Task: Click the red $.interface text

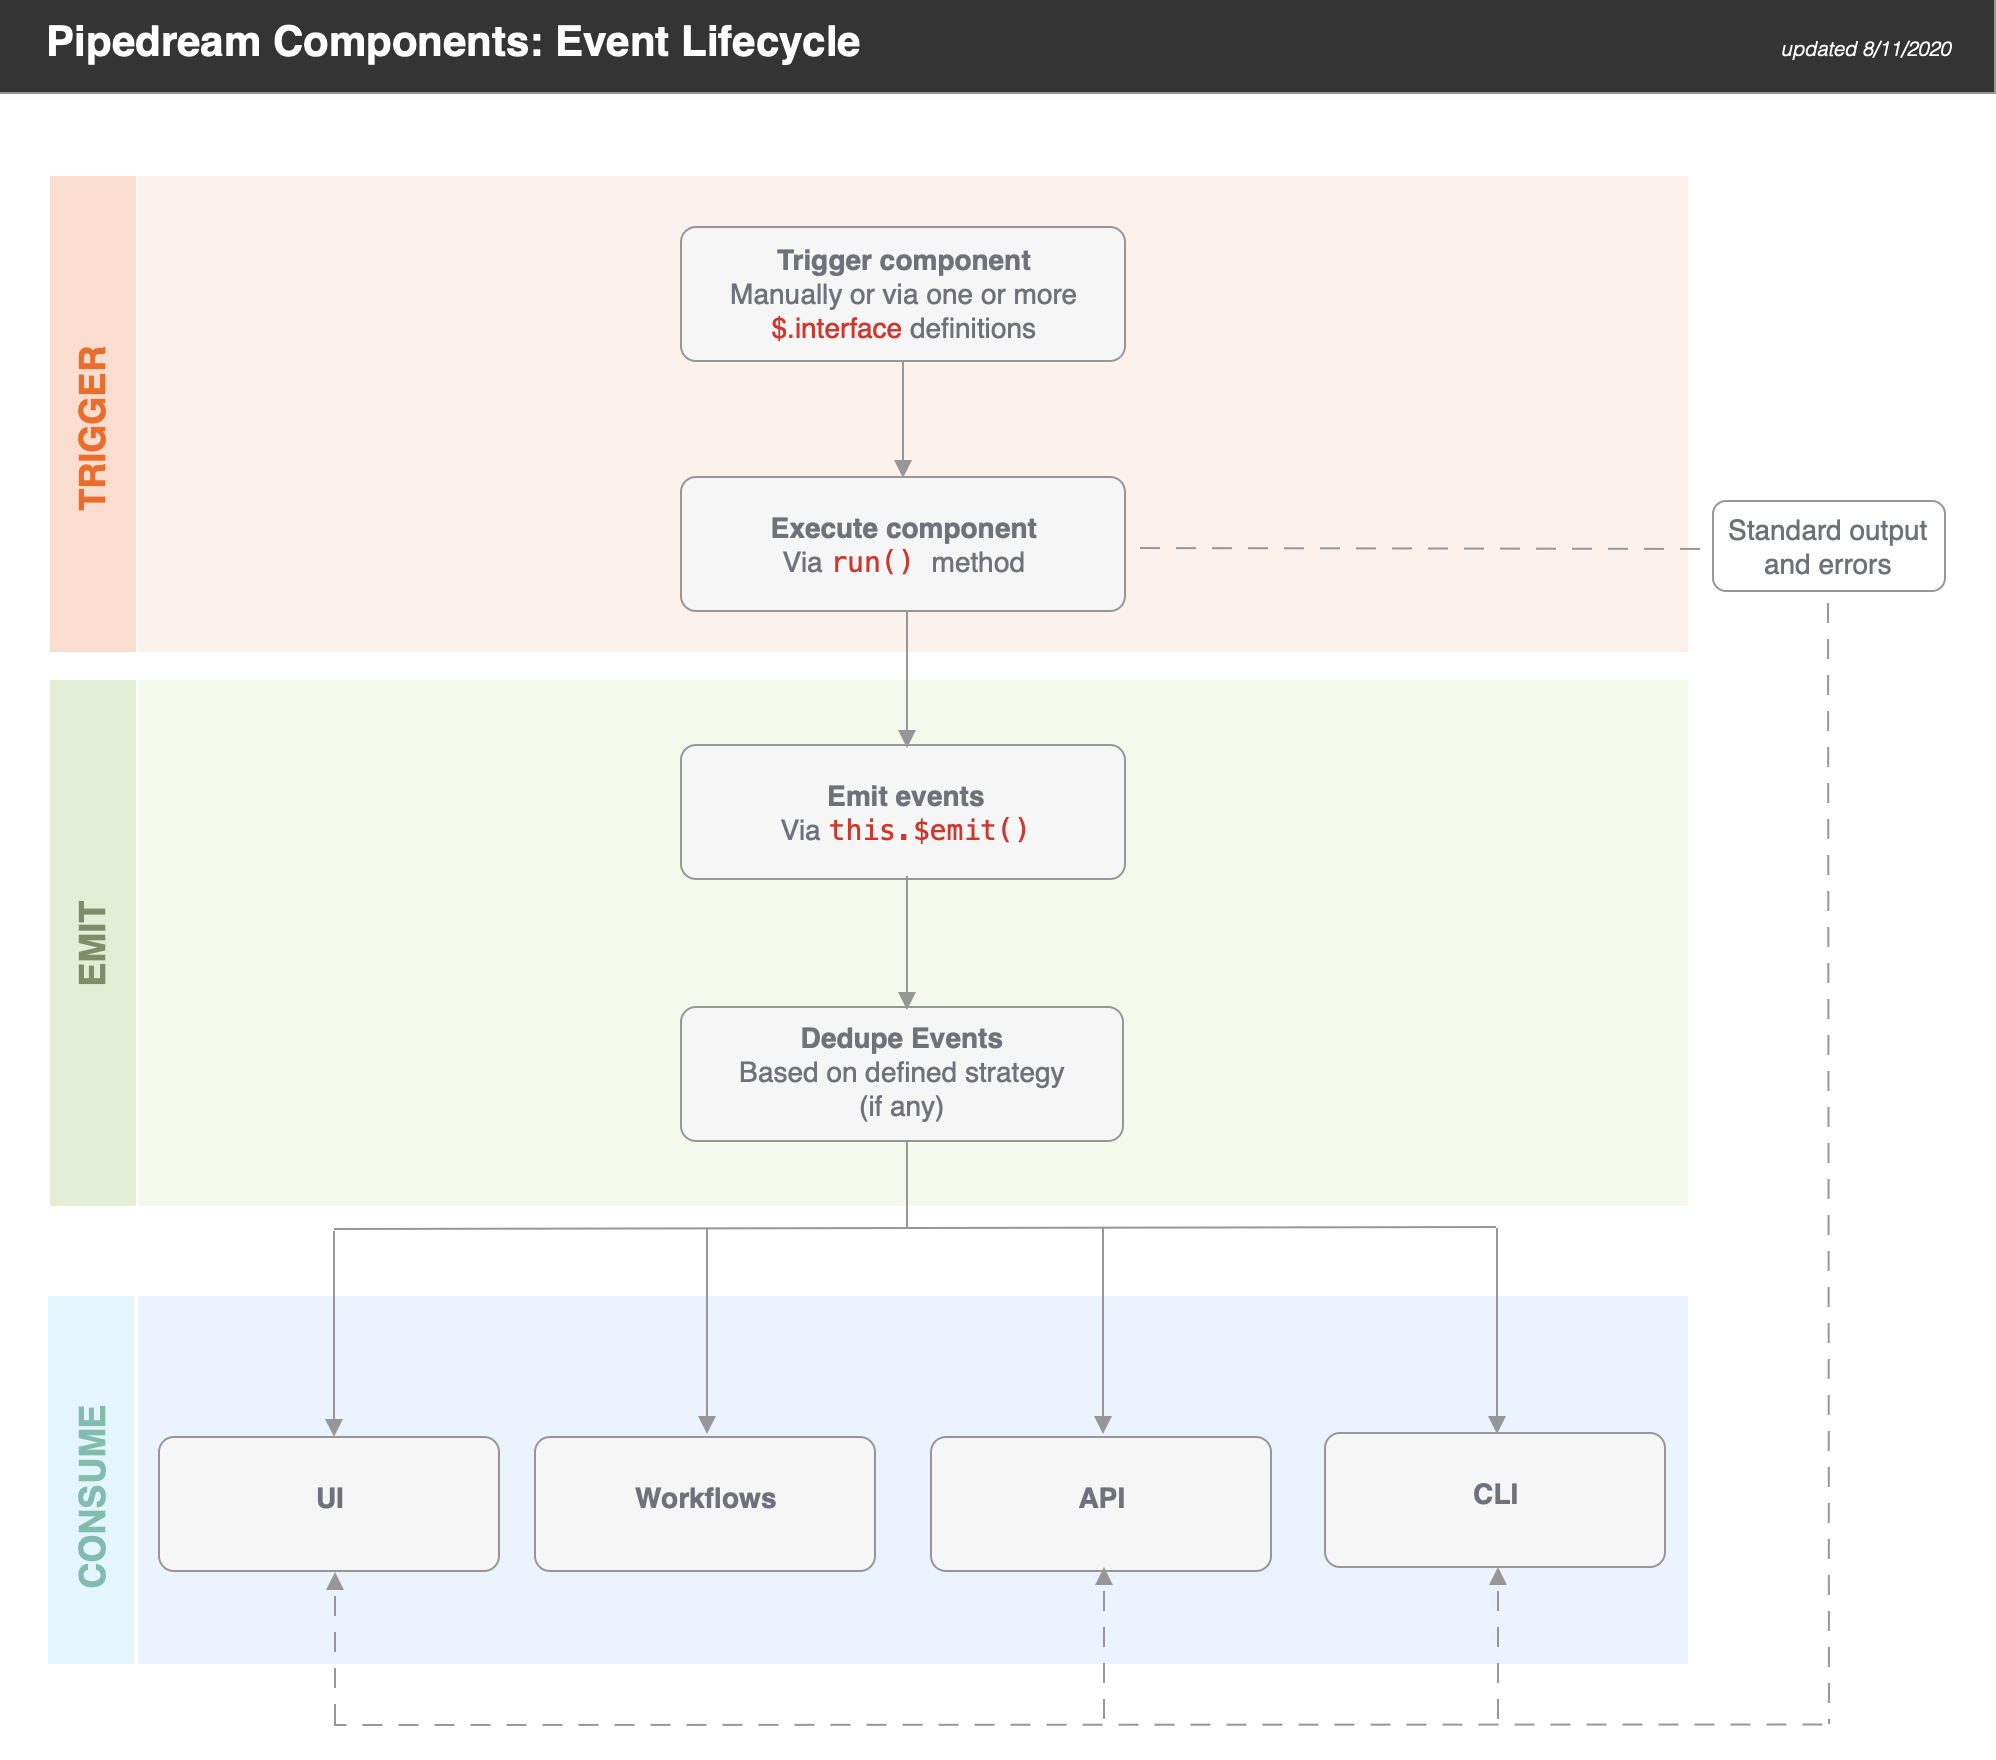Action: pyautogui.click(x=836, y=329)
